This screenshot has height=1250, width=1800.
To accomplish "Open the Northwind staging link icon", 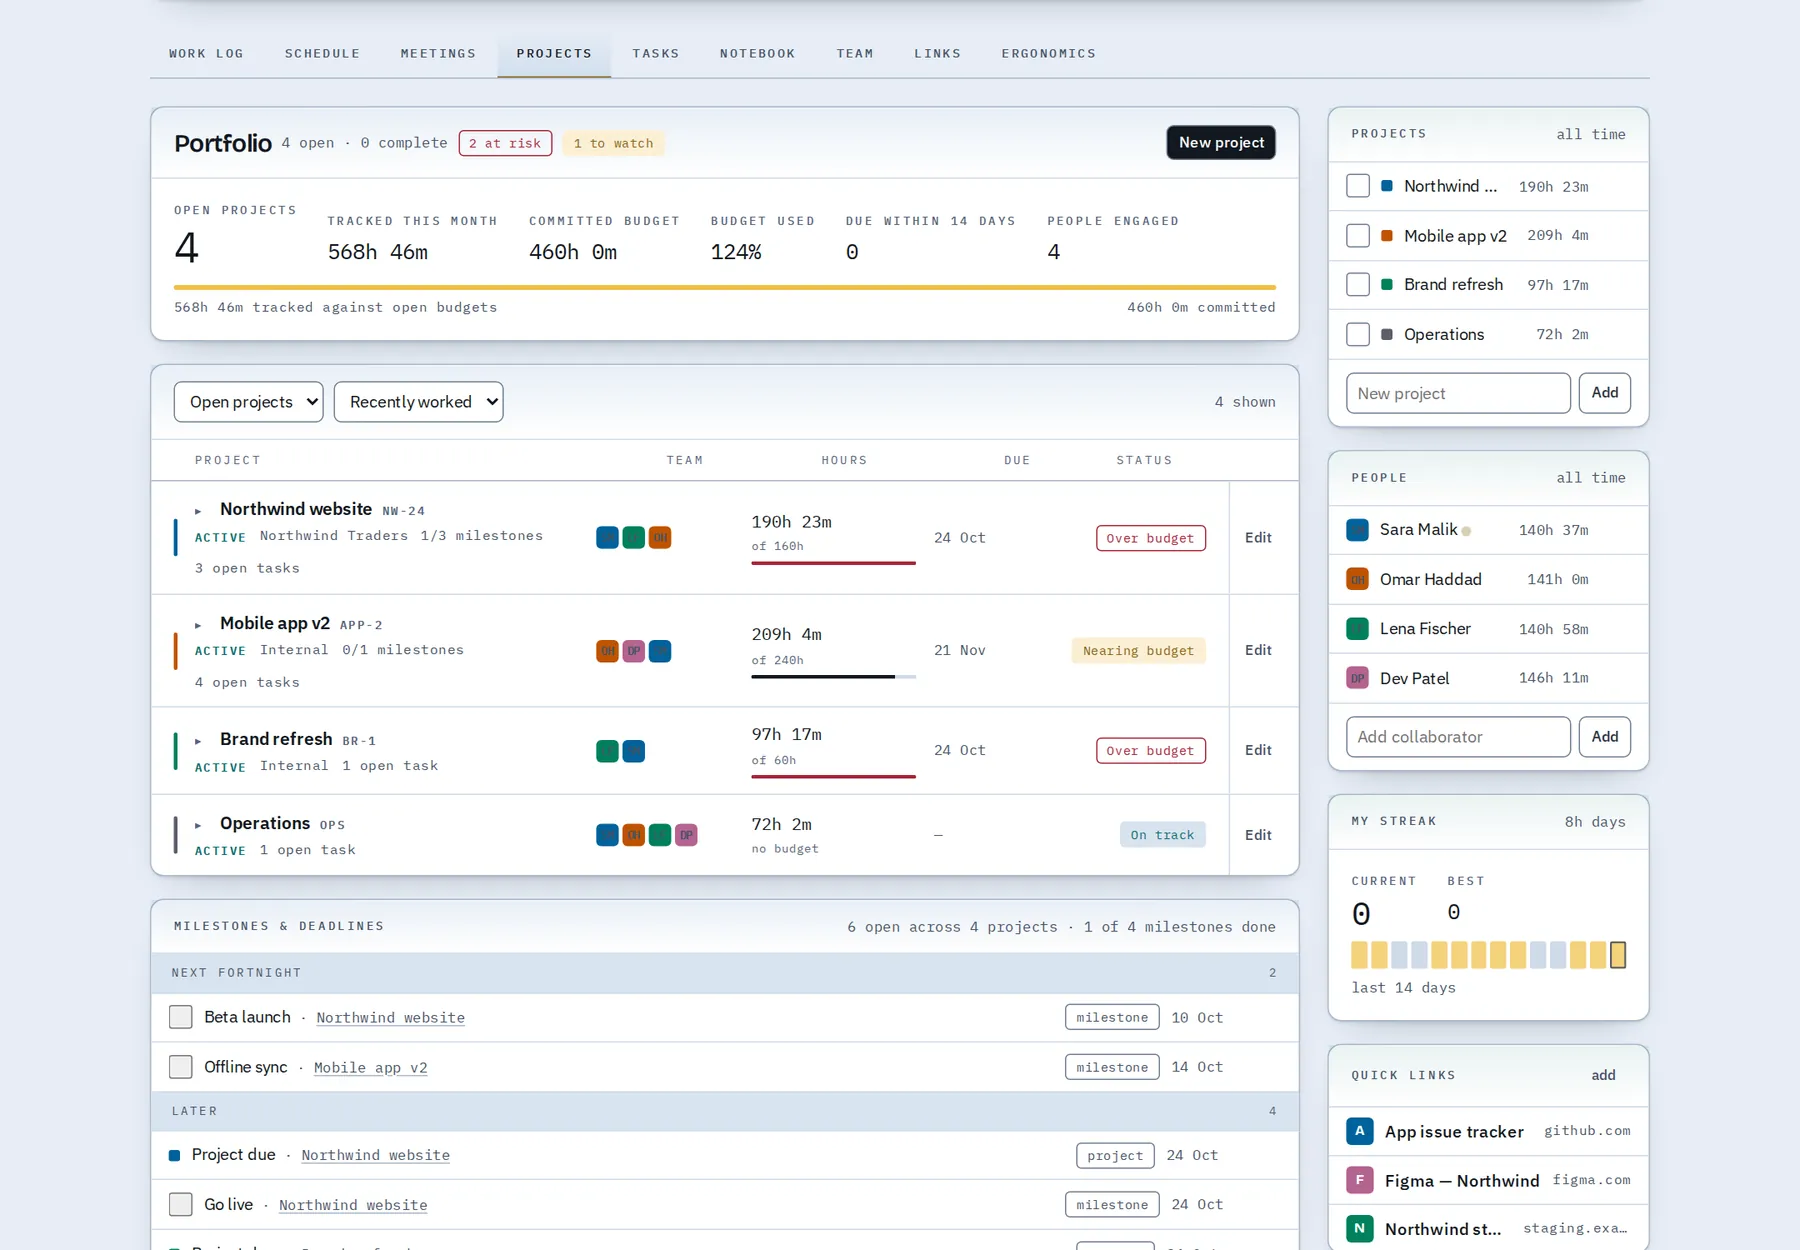I will pos(1359,1229).
